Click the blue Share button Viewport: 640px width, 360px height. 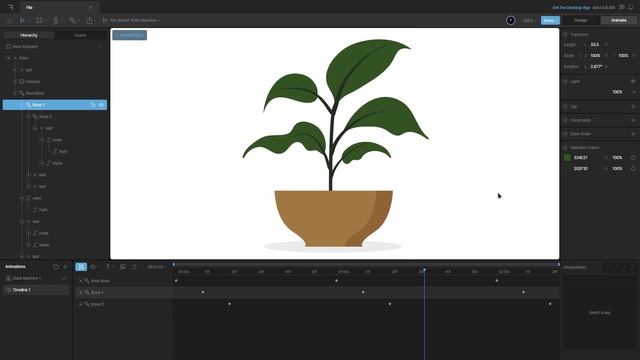550,20
